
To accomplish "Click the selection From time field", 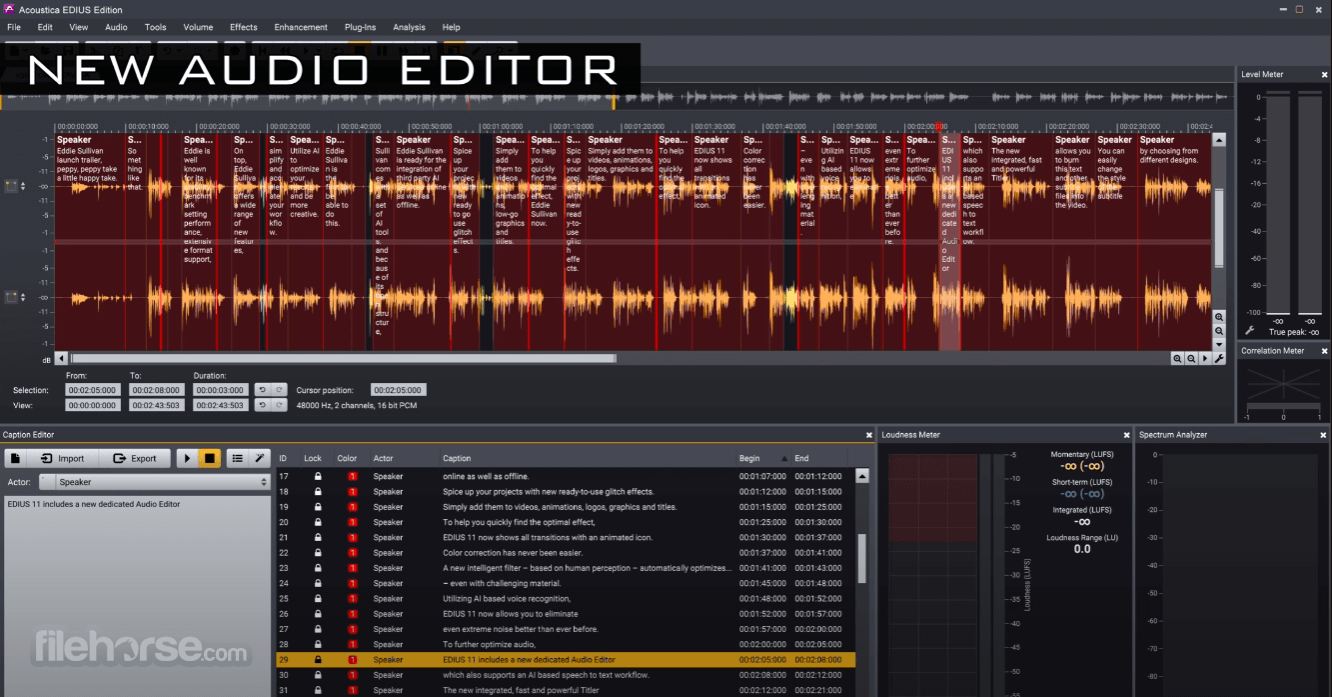I will tap(93, 390).
